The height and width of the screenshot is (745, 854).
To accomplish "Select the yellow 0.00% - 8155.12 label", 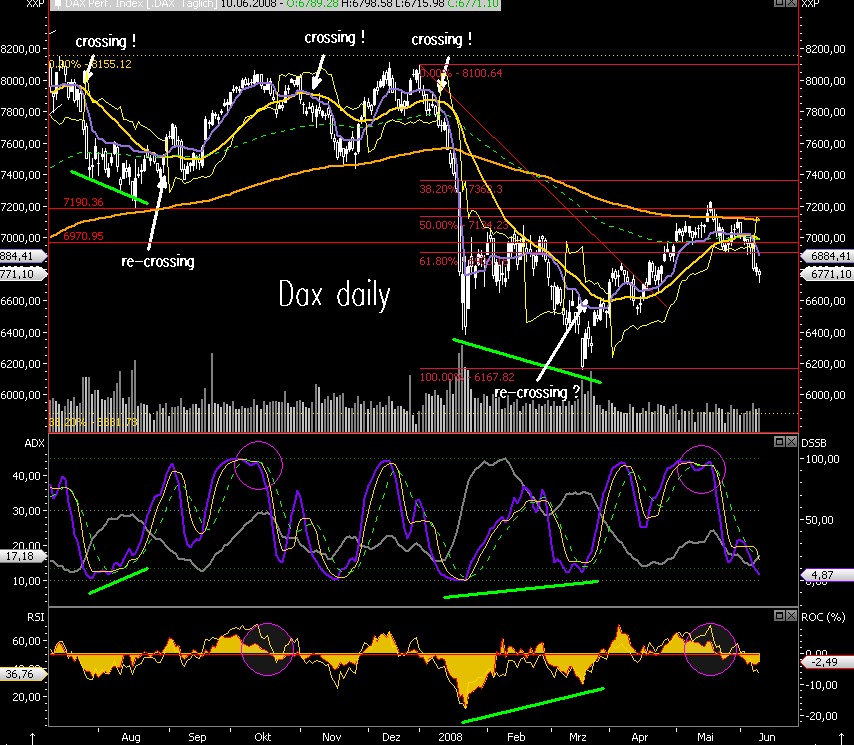I will pos(90,64).
